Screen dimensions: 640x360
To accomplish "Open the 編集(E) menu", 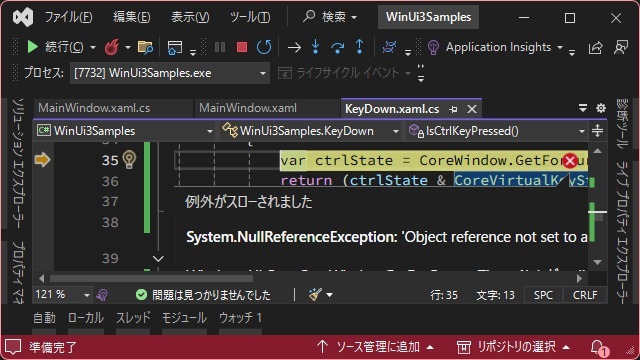I will 131,17.
